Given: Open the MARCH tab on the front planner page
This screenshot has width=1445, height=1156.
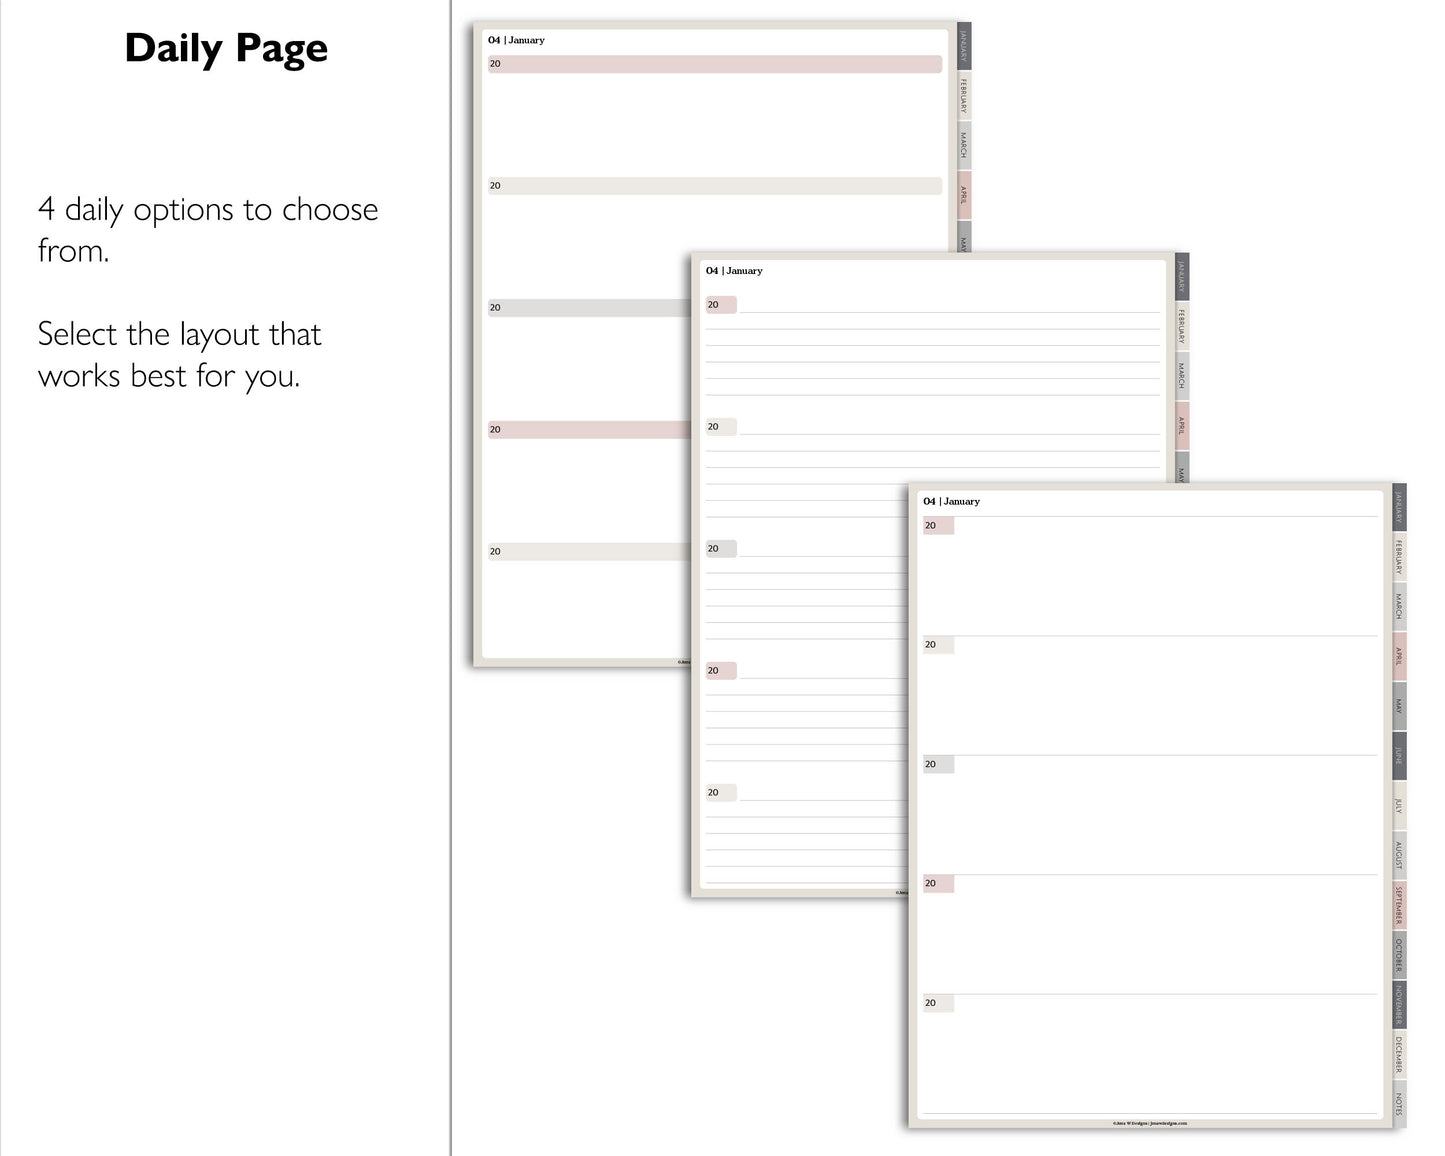Looking at the screenshot, I should tap(1399, 607).
